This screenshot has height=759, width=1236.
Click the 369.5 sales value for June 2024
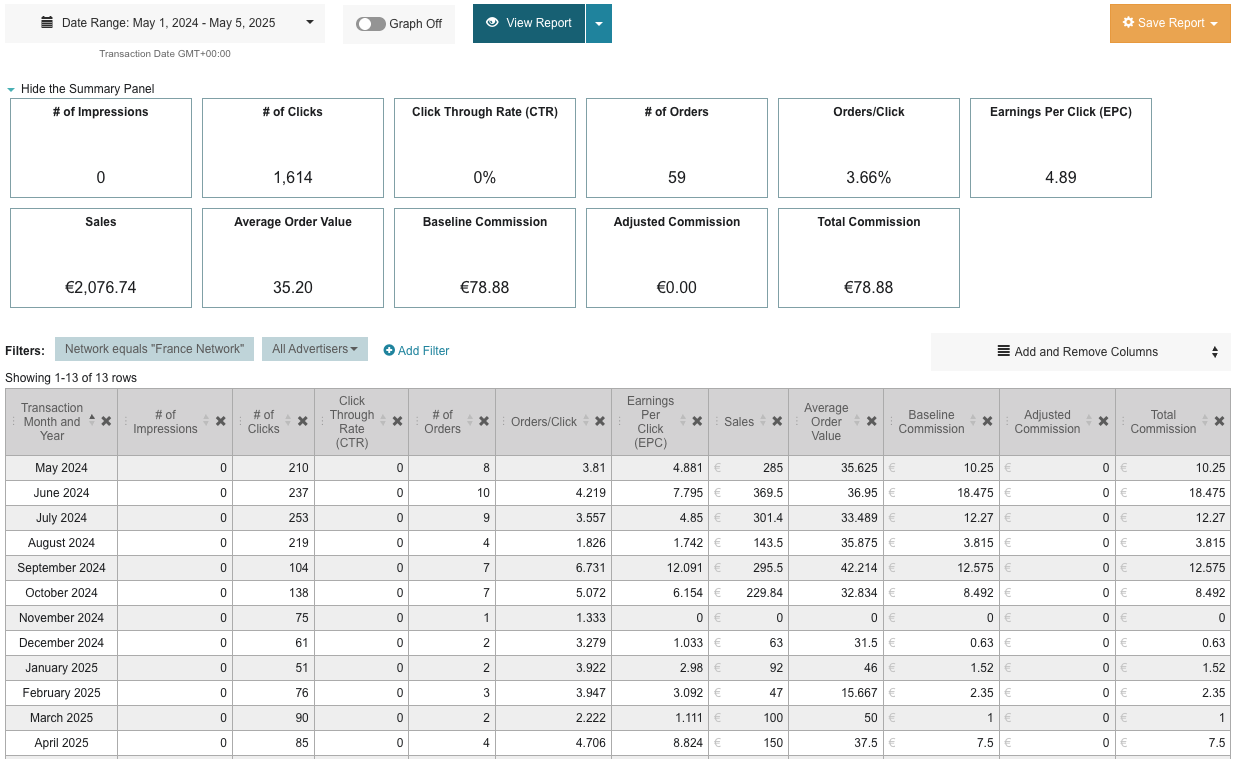(767, 493)
